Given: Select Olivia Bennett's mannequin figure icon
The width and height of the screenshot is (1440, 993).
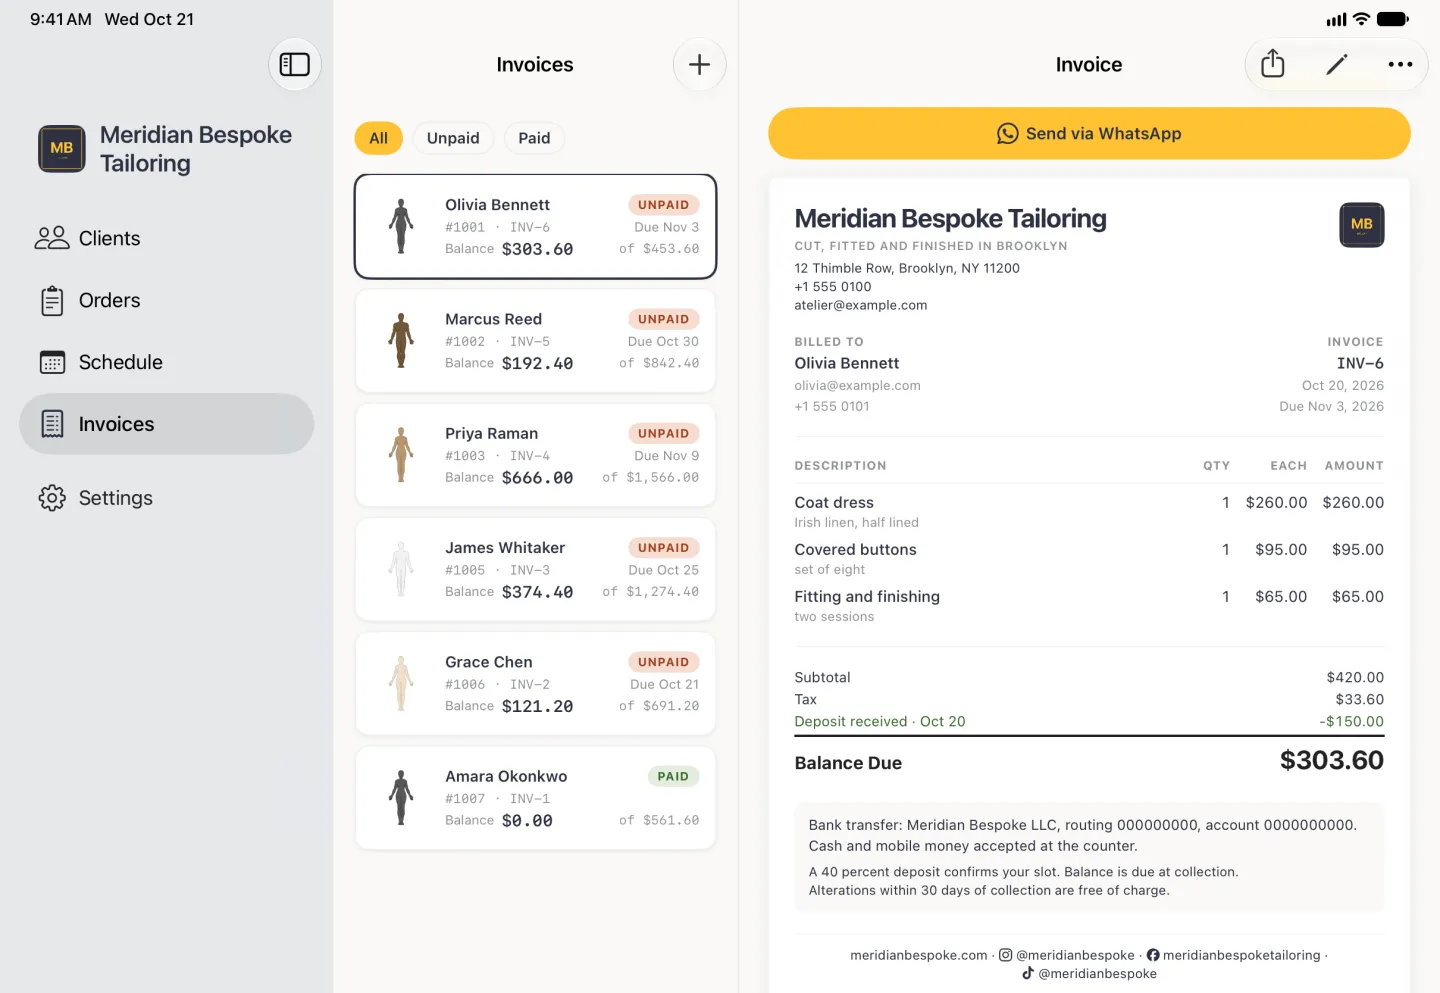Looking at the screenshot, I should click(x=402, y=226).
